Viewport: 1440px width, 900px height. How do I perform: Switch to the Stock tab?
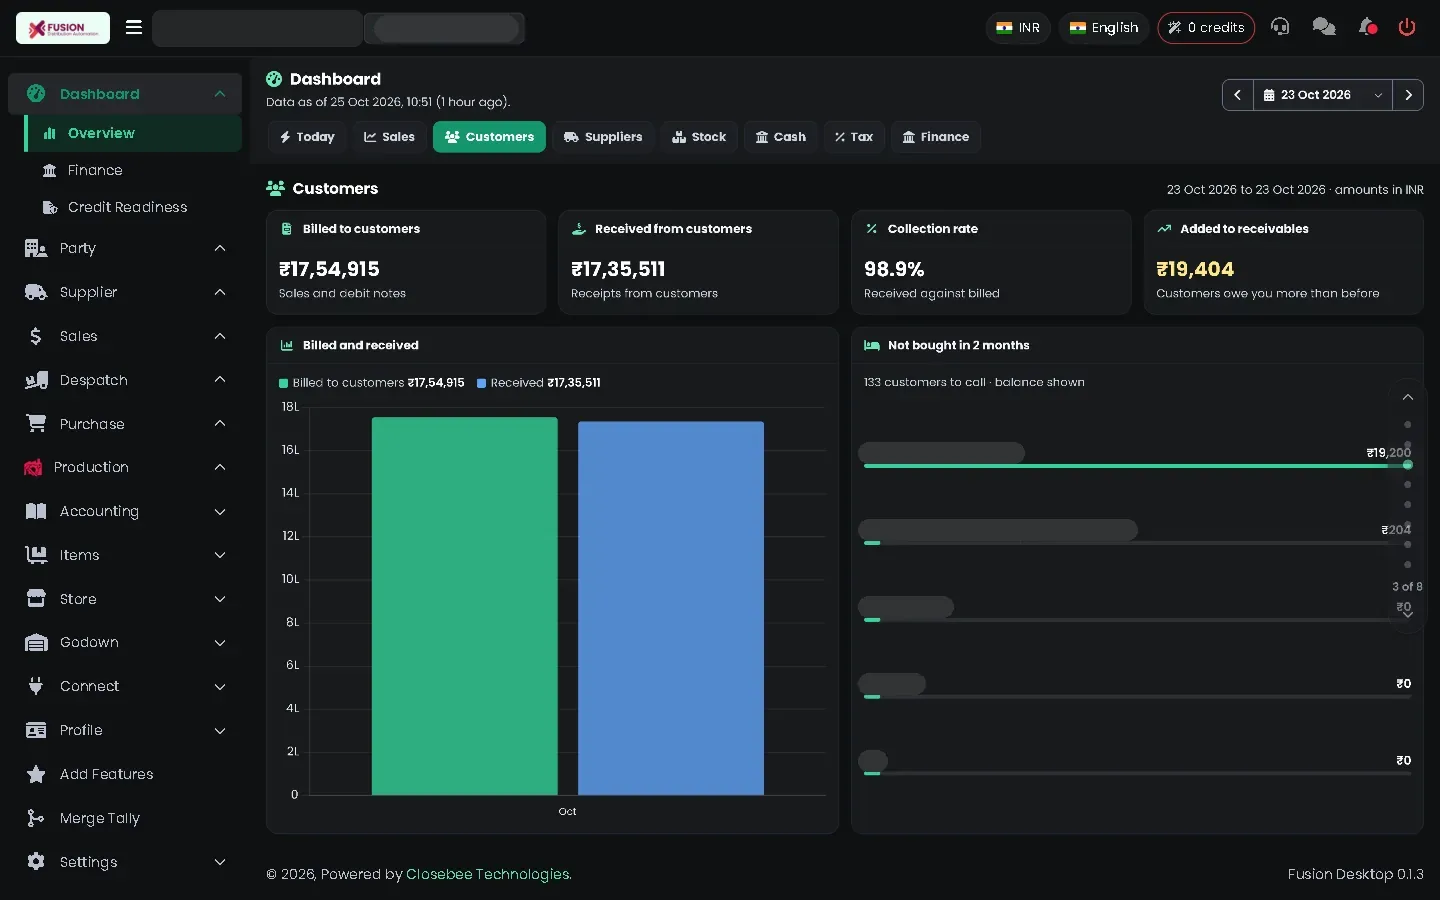[699, 137]
